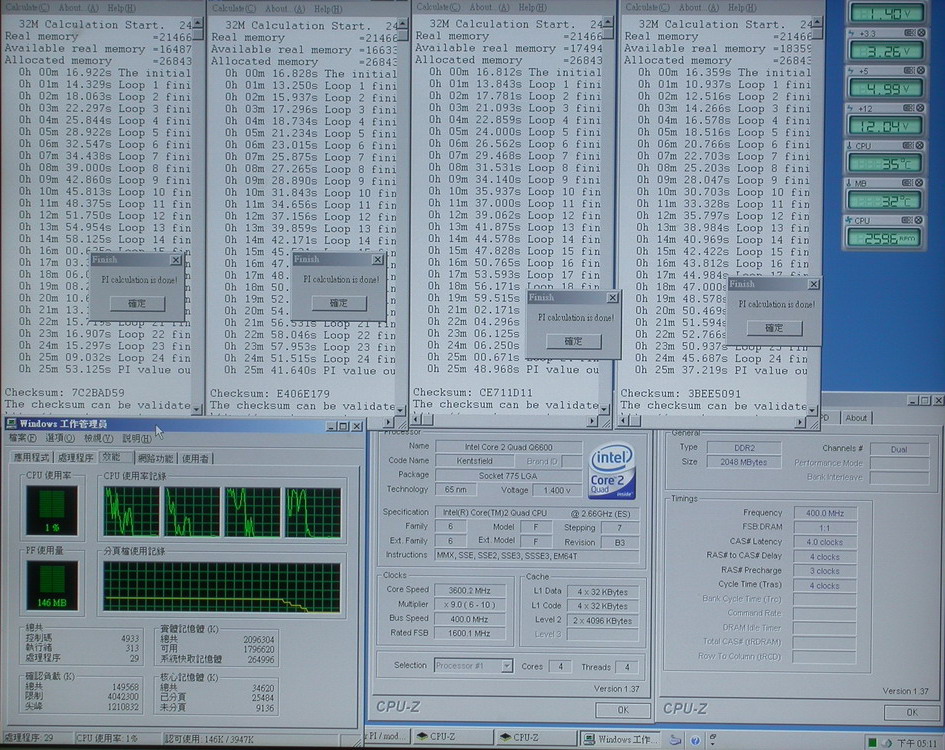Open settings of the +3.3 voltage gadget

pos(910,33)
